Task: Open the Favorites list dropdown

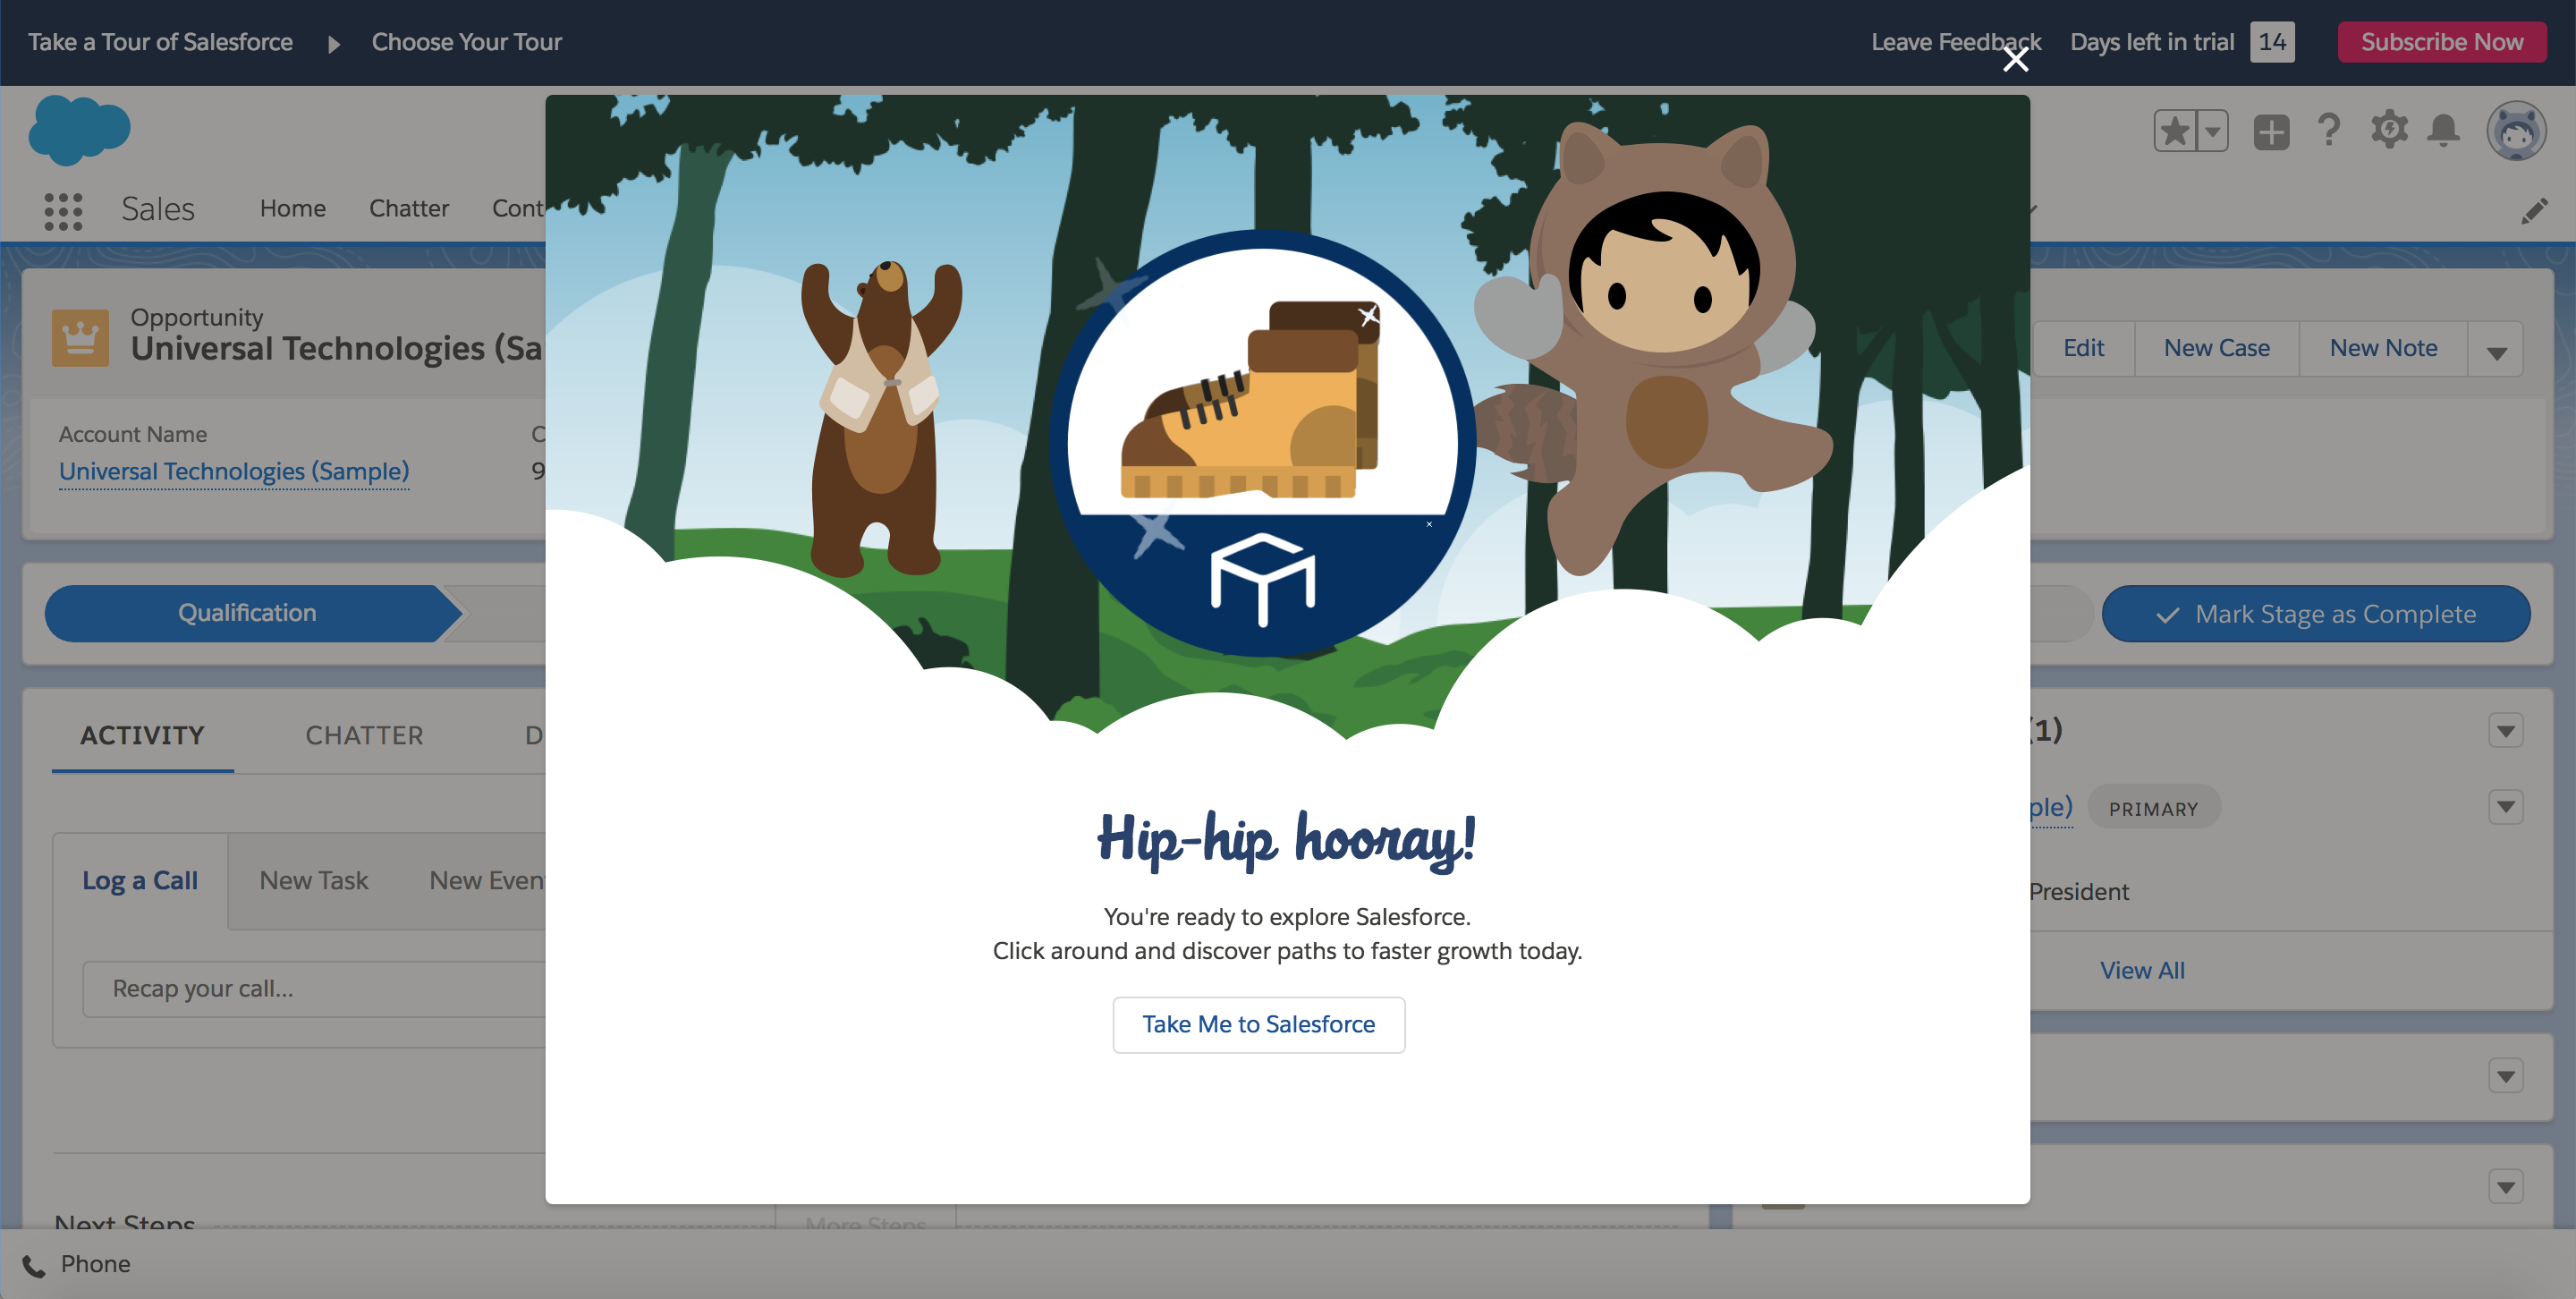Action: 2212,131
